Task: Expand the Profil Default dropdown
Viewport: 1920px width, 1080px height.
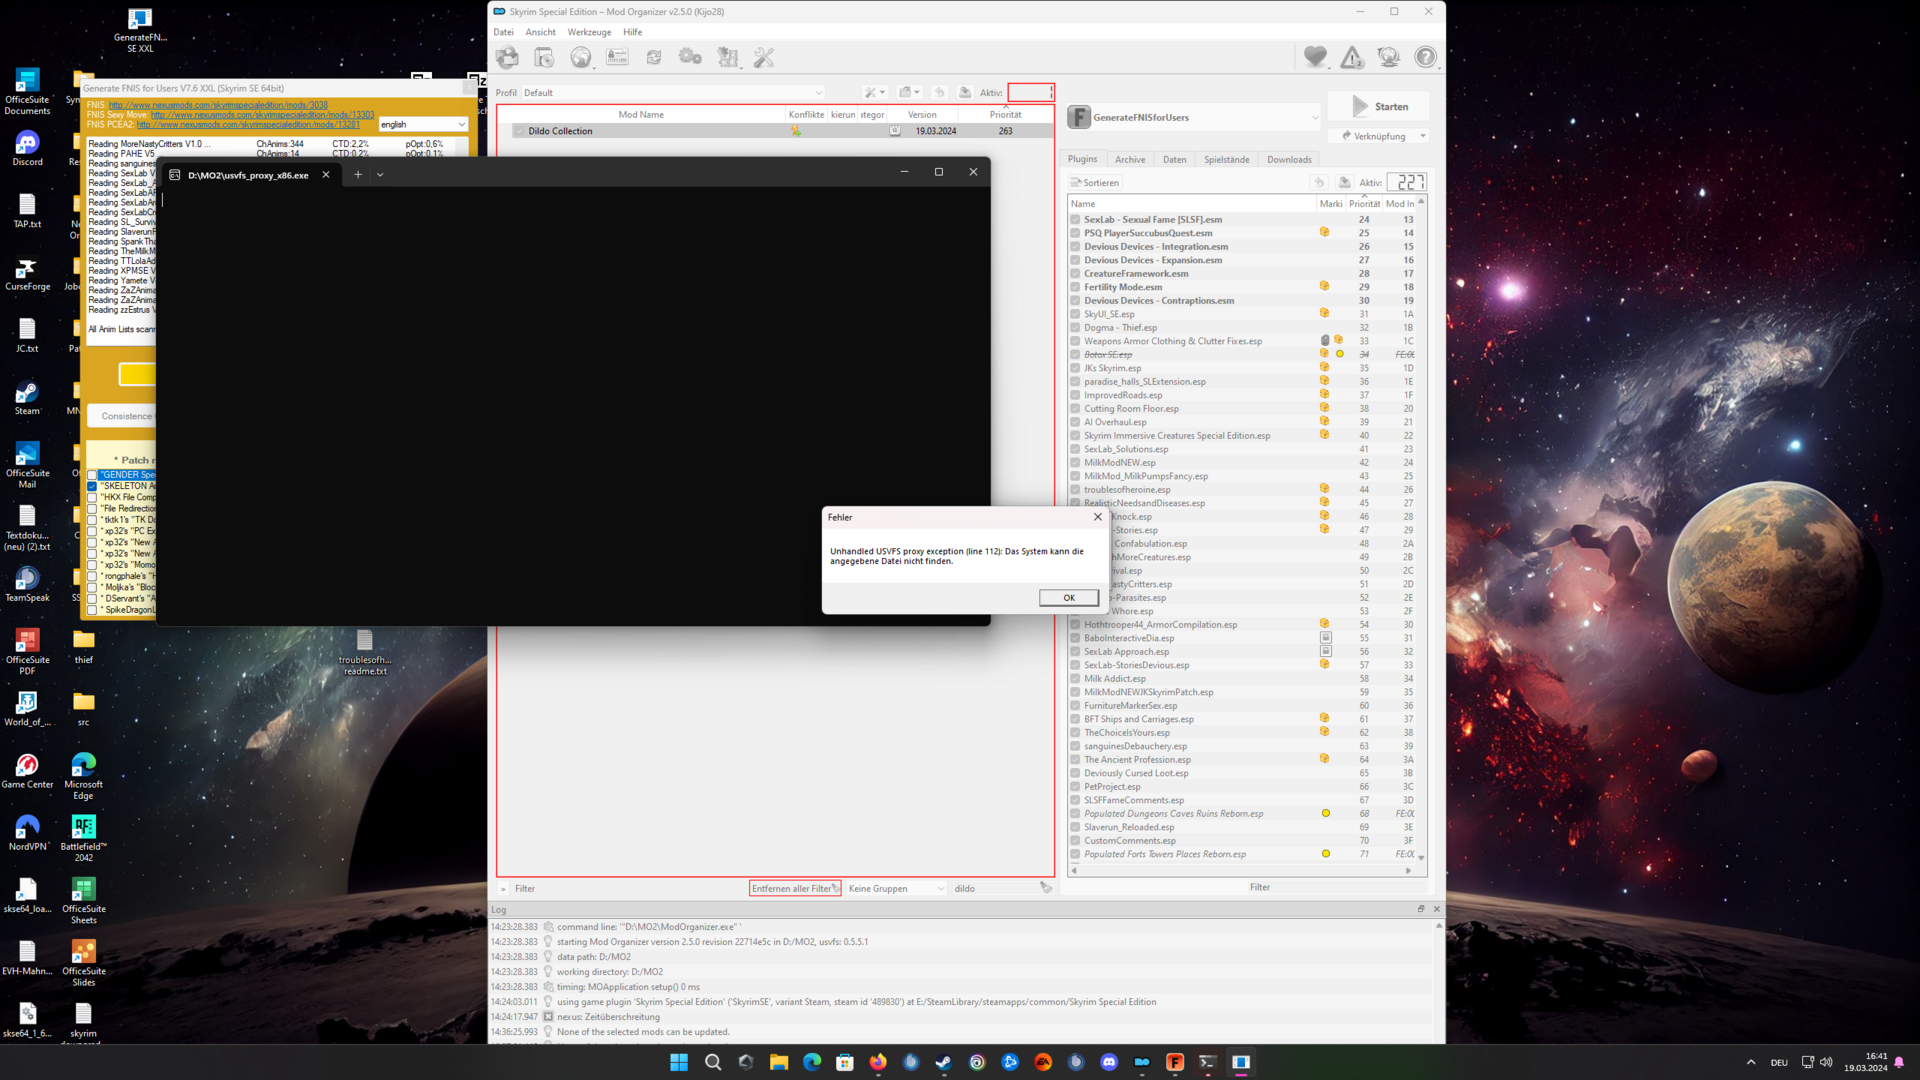Action: tap(673, 92)
